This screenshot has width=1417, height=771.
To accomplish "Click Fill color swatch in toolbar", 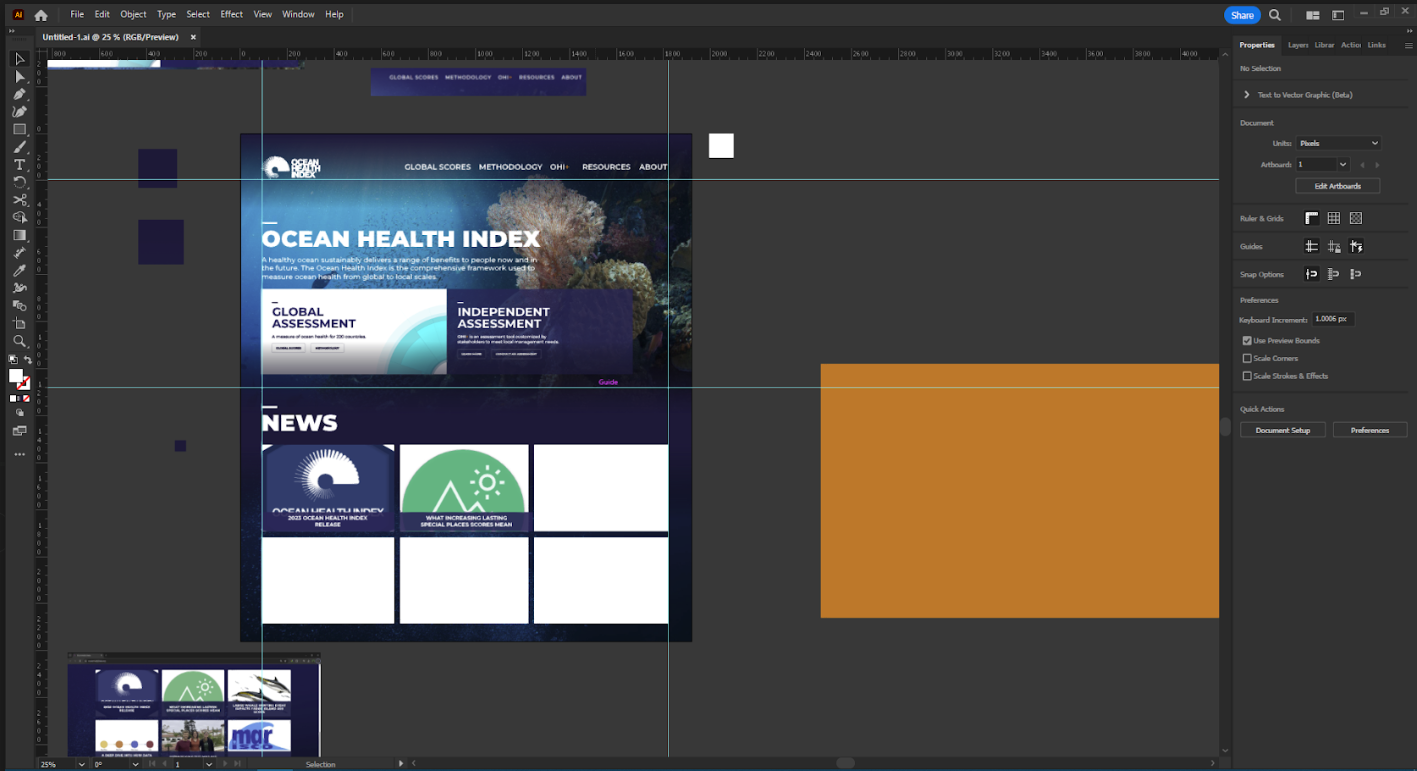I will pyautogui.click(x=16, y=376).
